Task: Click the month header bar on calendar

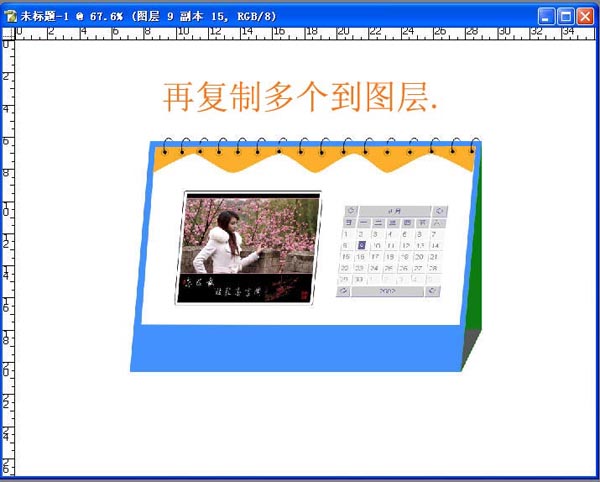Action: click(x=395, y=211)
